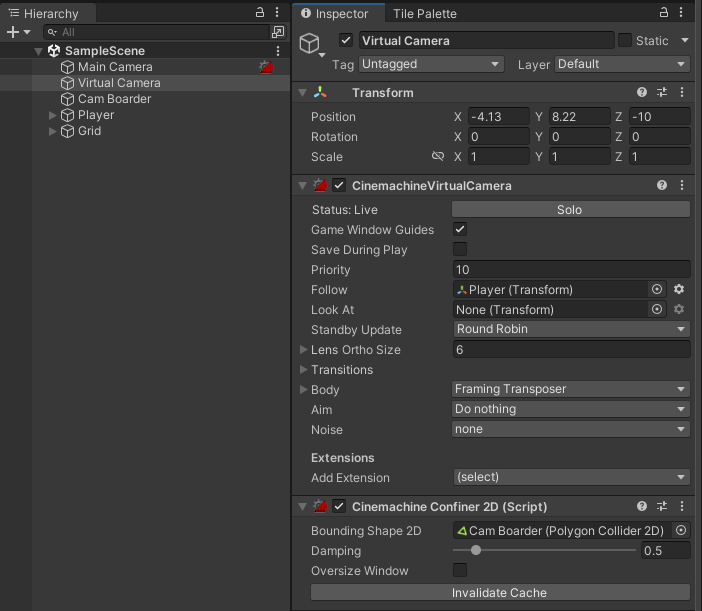Click the Cinemachine brain icon beside Main Camera
Viewport: 702px width, 611px height.
(266, 67)
